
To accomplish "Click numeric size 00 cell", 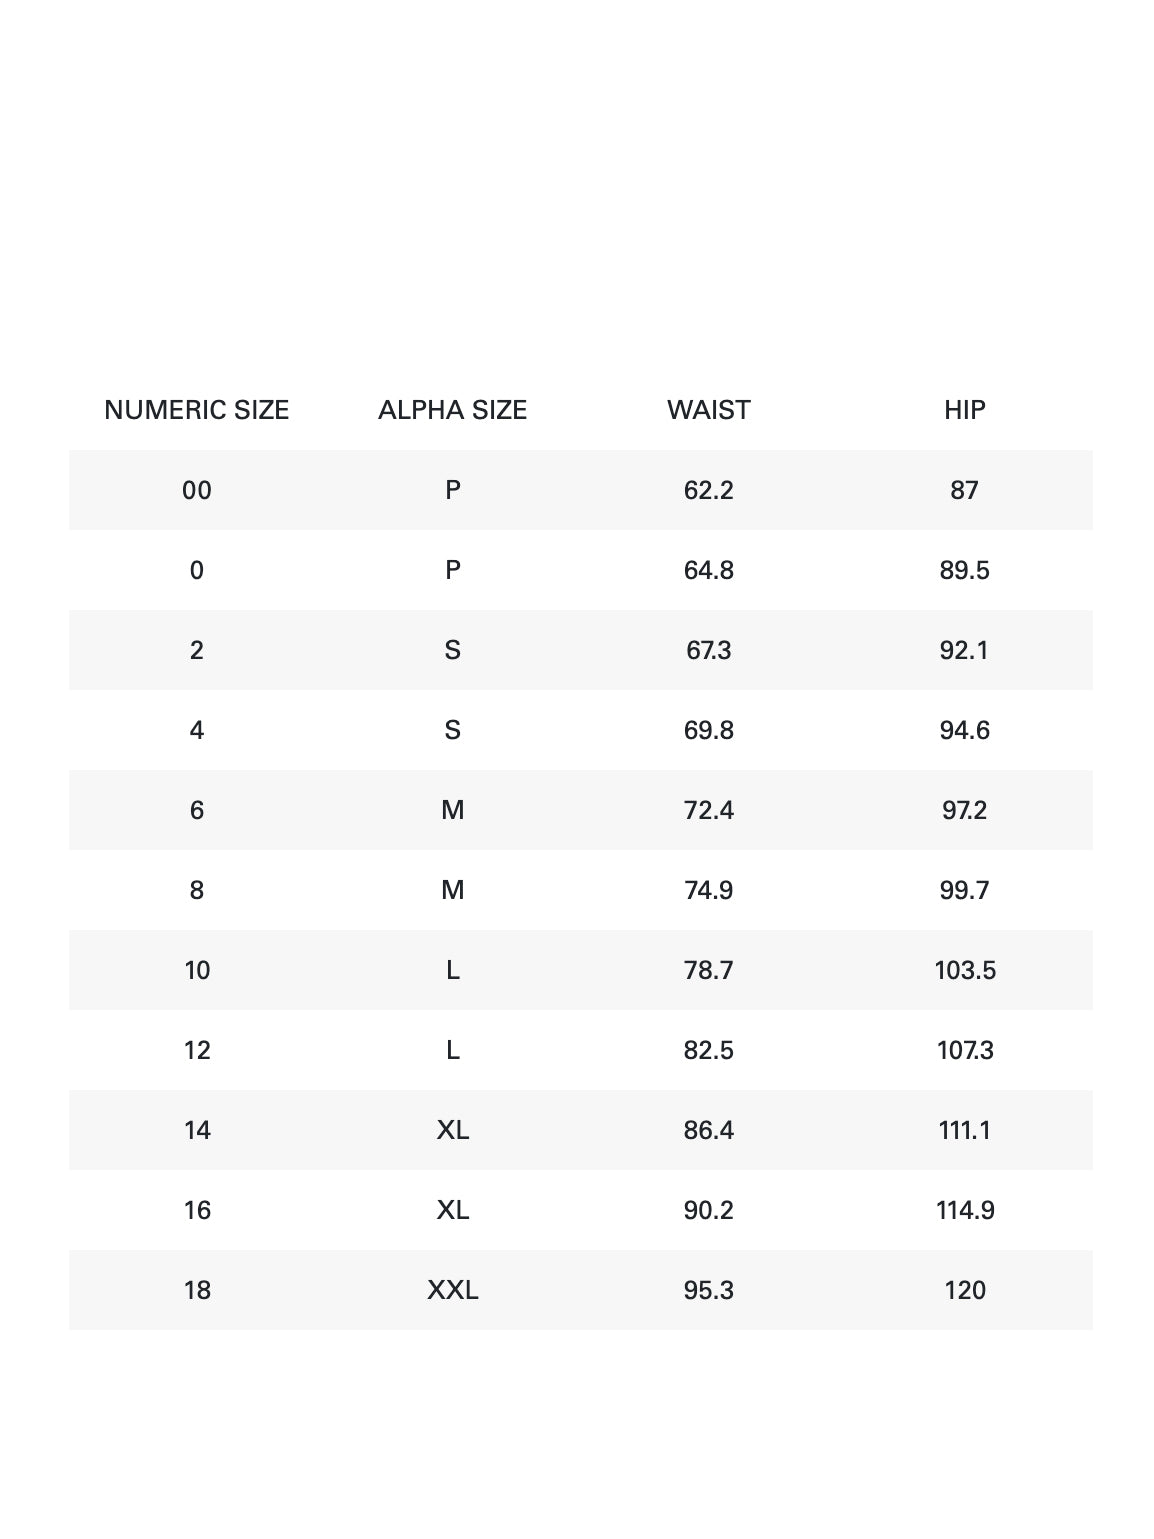I will (197, 490).
